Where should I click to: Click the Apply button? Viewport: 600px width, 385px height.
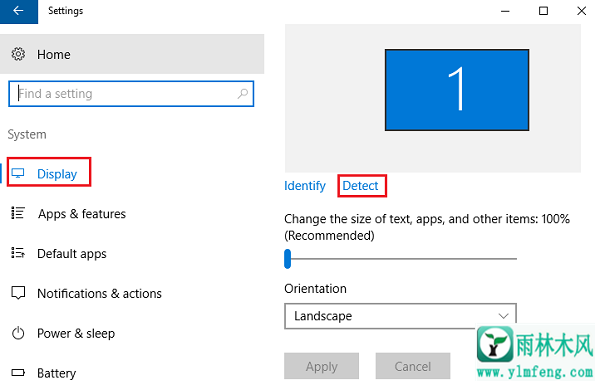[321, 366]
